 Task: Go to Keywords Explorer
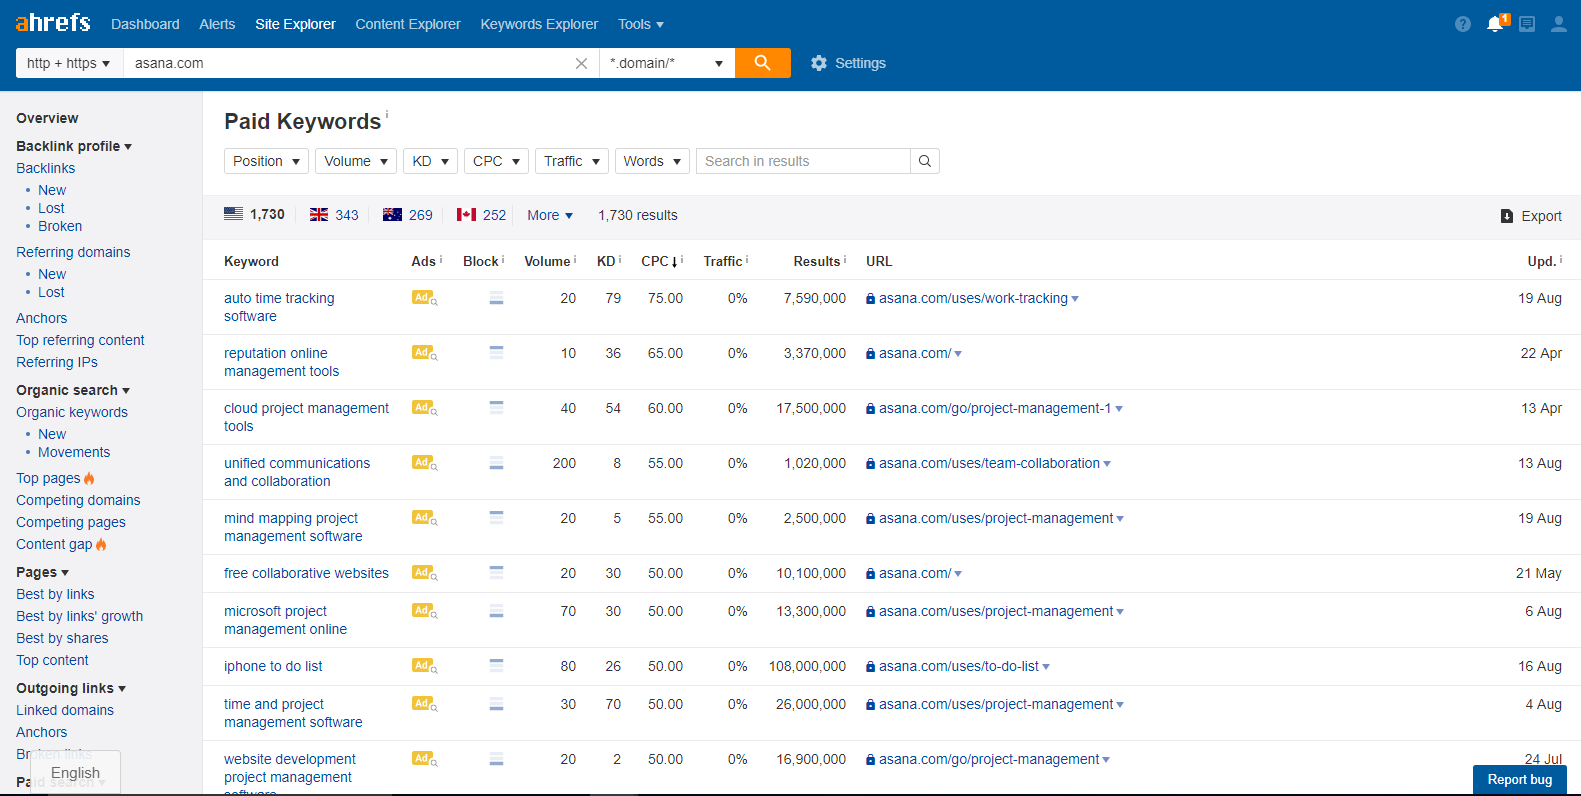coord(539,24)
